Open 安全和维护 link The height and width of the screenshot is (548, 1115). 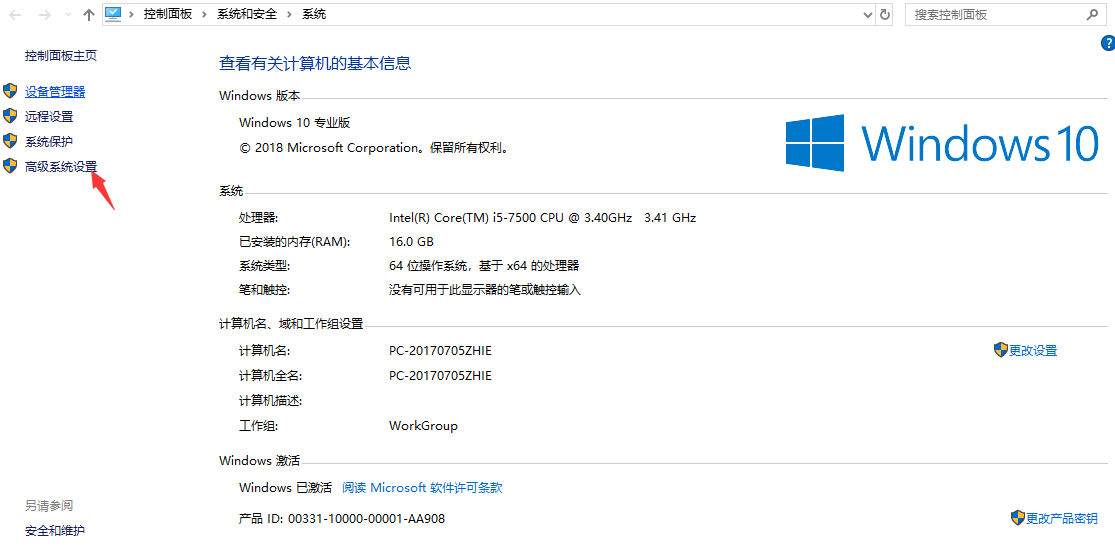(x=55, y=530)
